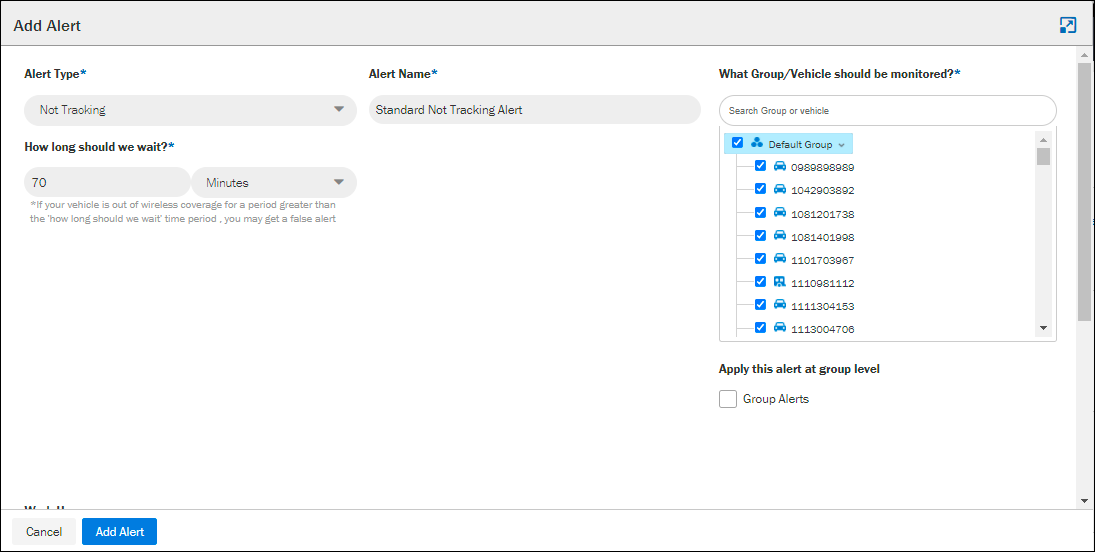This screenshot has height=552, width=1095.
Task: Click the vehicle list scrollbar up arrow
Action: [1043, 139]
